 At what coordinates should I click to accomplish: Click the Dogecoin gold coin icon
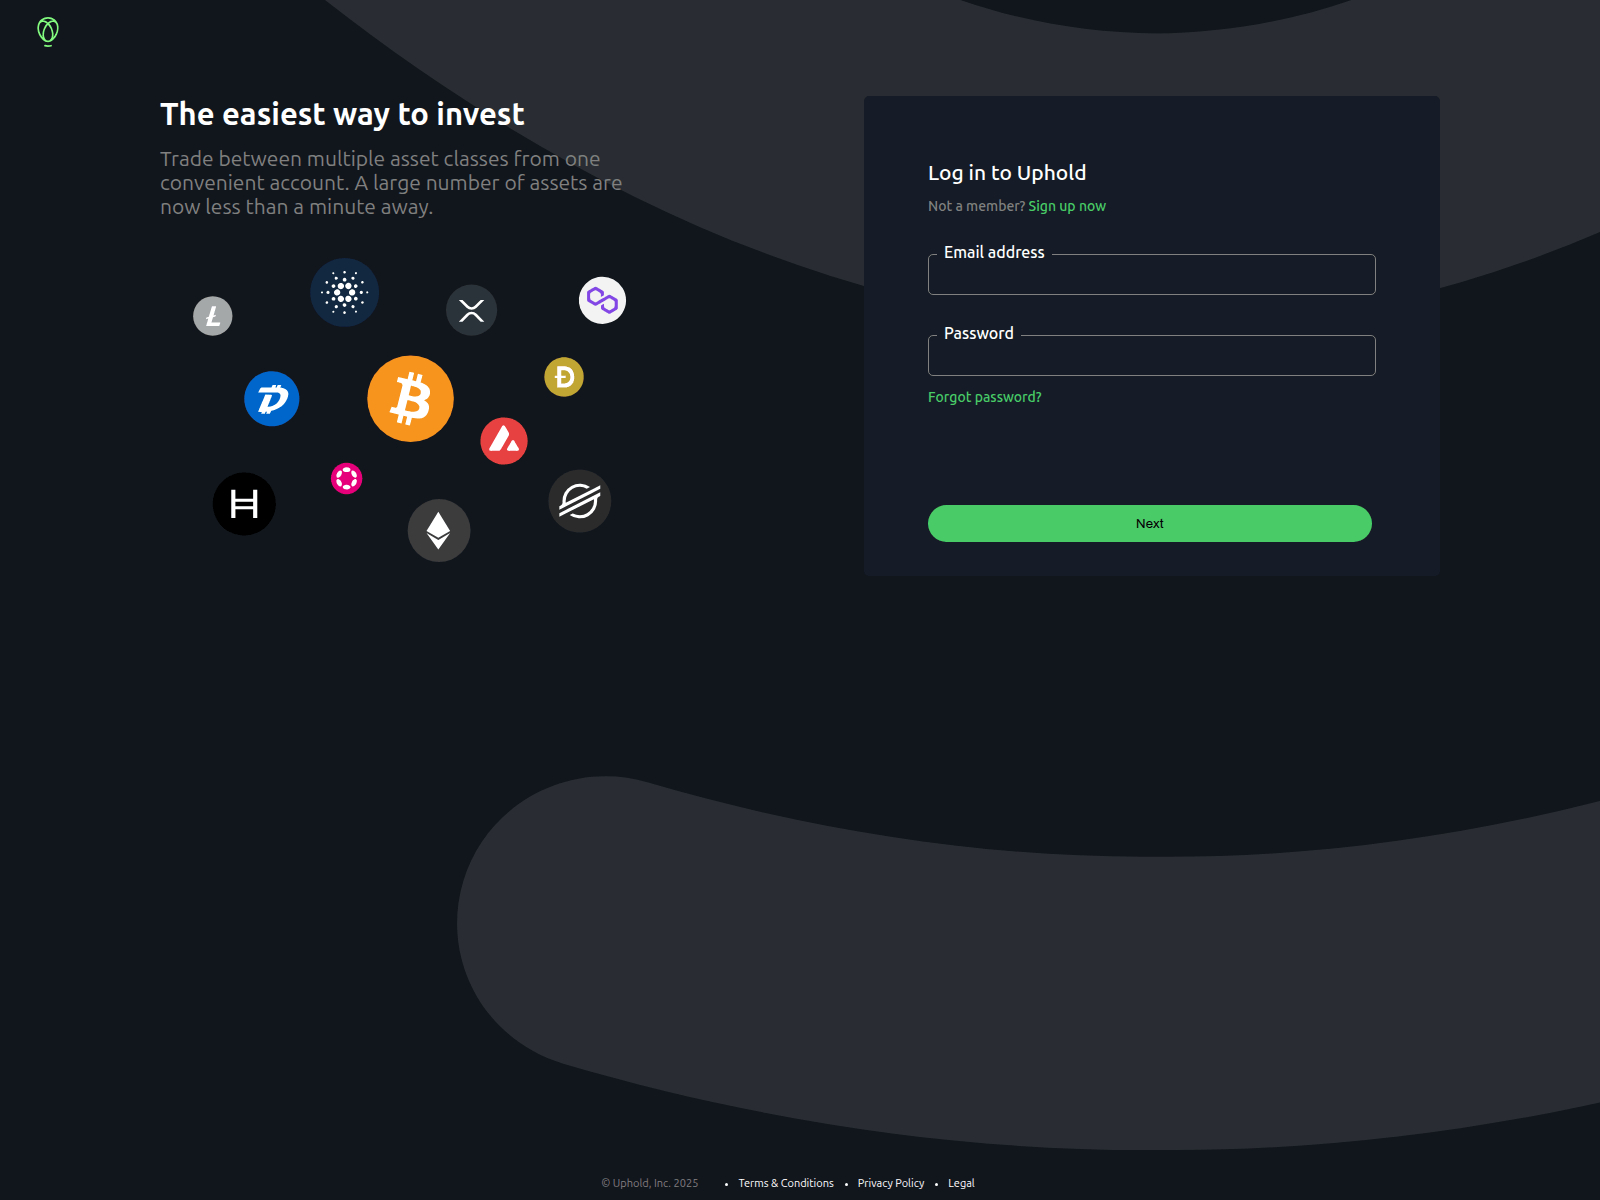click(x=564, y=377)
